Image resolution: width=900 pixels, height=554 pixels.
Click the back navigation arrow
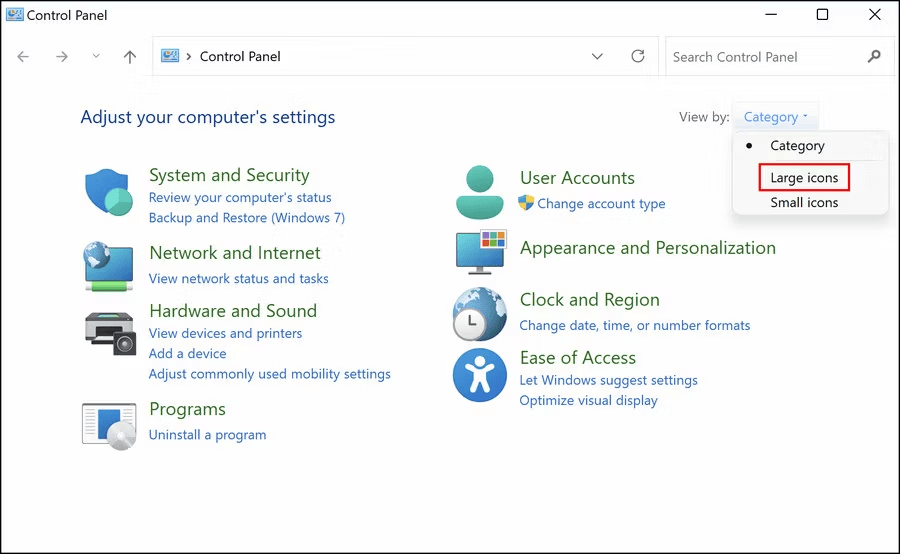pos(23,56)
